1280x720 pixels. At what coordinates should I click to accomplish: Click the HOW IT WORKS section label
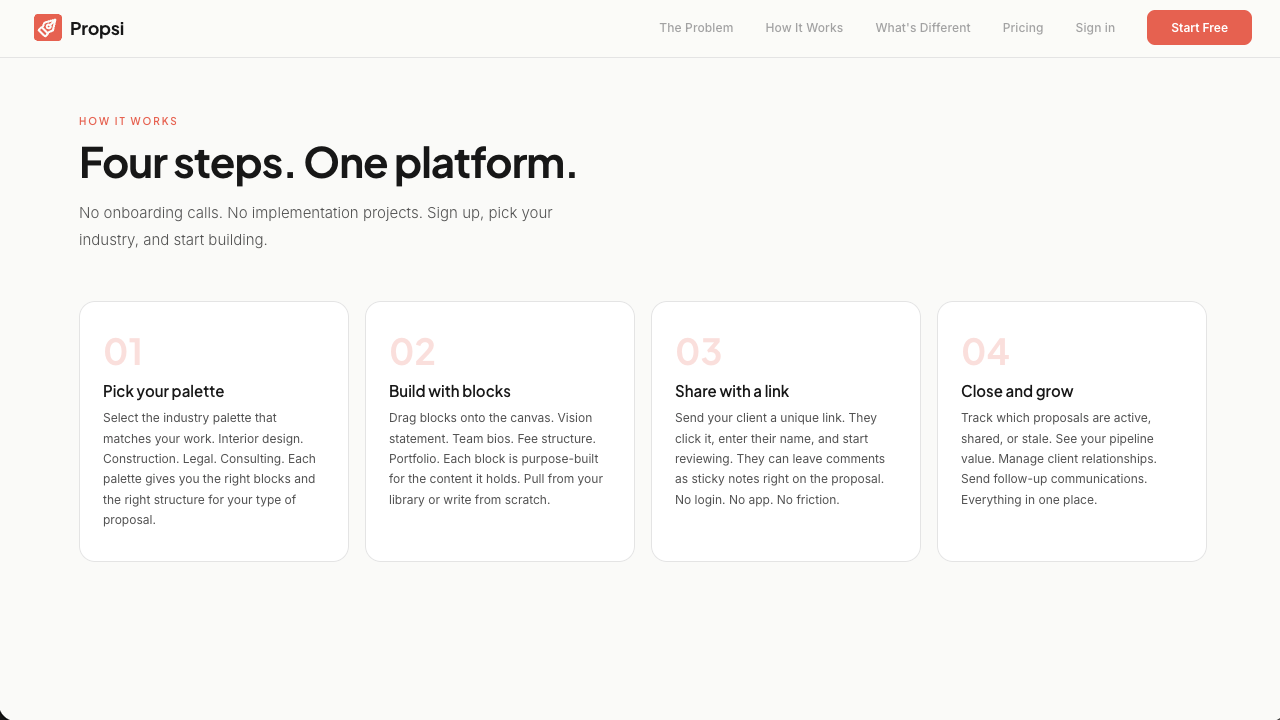click(128, 122)
